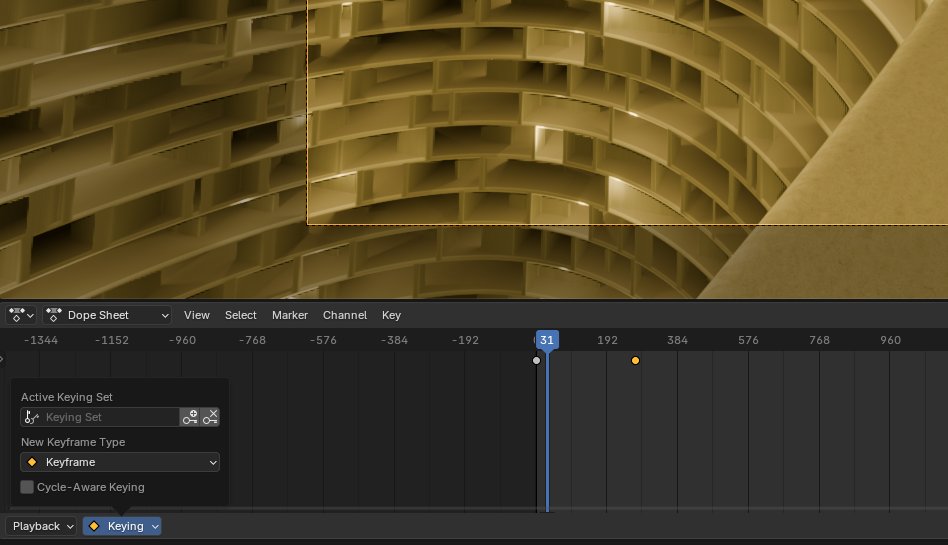Viewport: 948px width, 545px height.
Task: Open the Playback popover
Action: click(x=42, y=526)
